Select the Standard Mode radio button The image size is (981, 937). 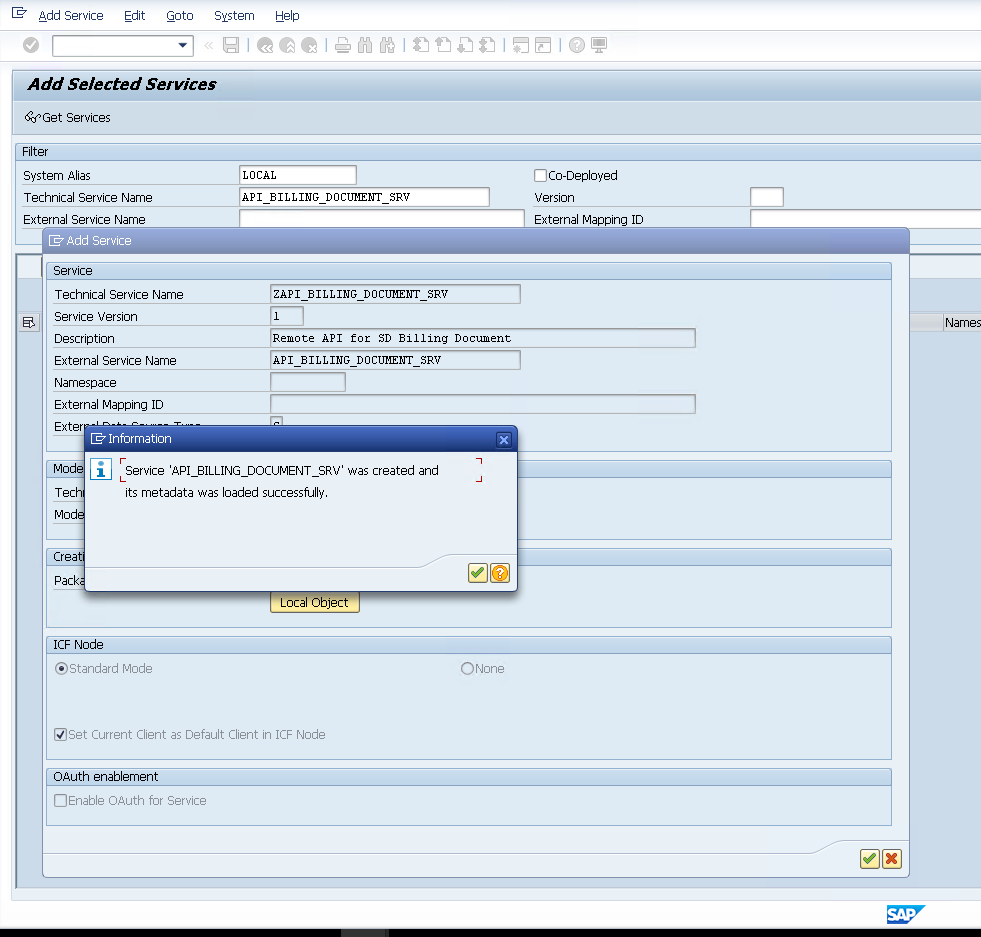pyautogui.click(x=62, y=669)
